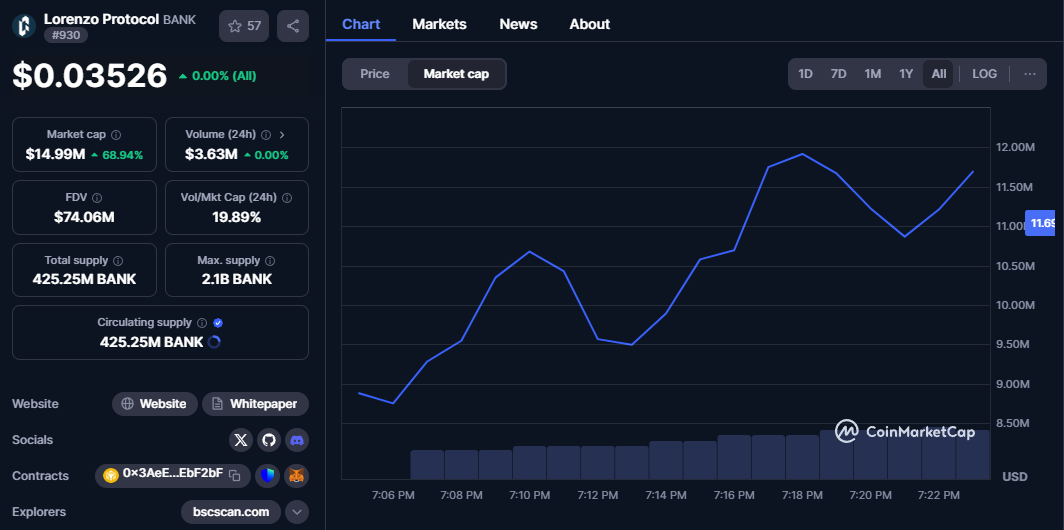The height and width of the screenshot is (530, 1064).
Task: Click the $14.99M market cap value
Action: (56, 155)
